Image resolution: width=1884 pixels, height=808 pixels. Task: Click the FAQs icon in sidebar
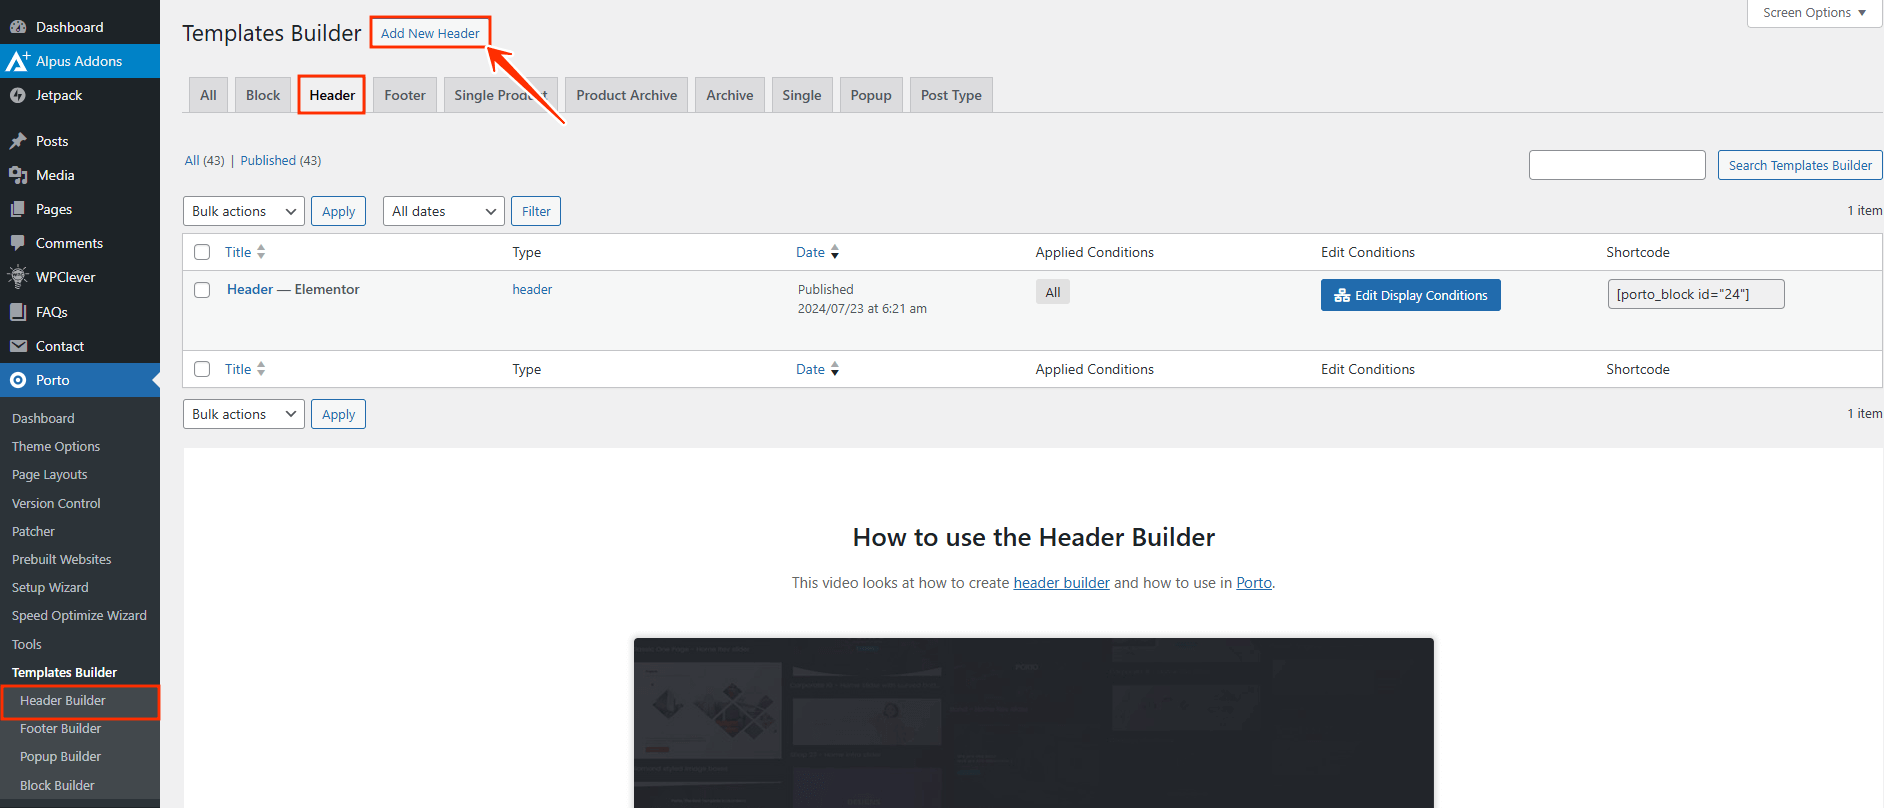point(18,312)
